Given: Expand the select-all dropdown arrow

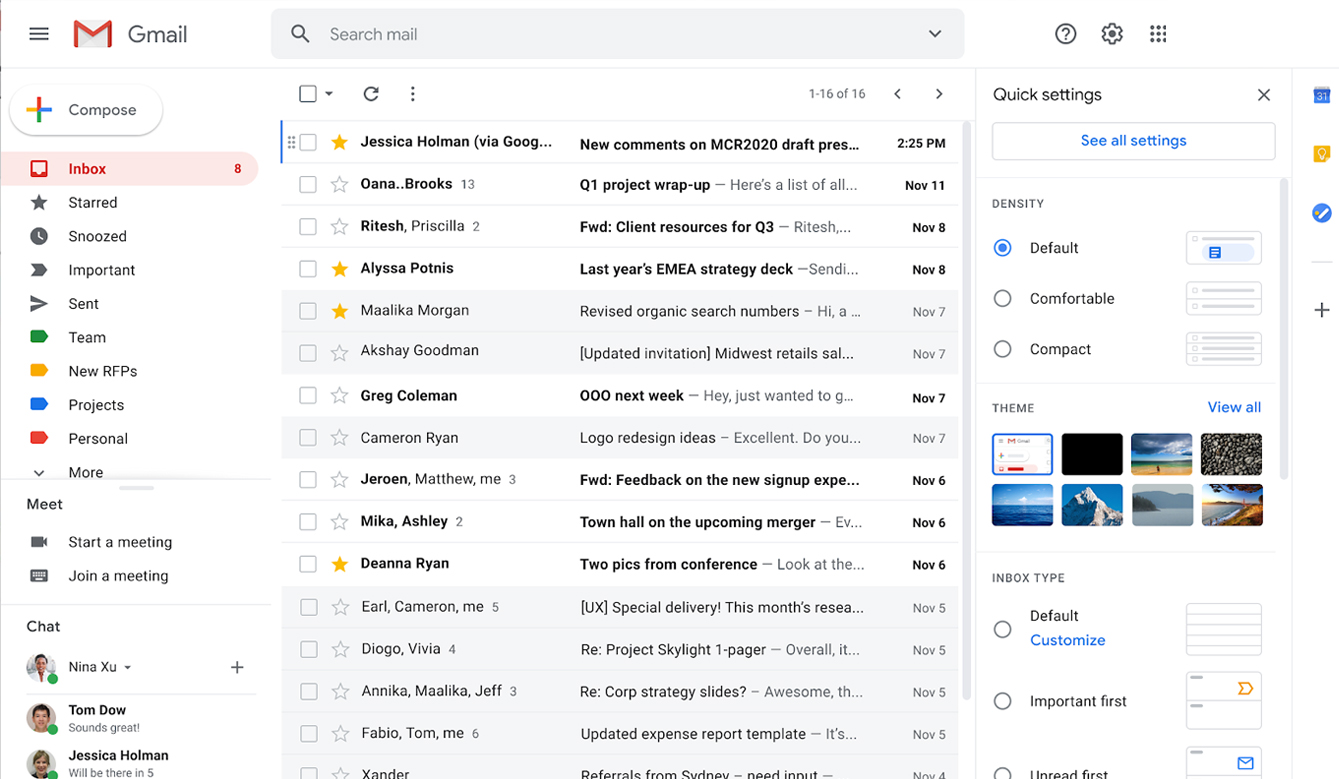Looking at the screenshot, I should (329, 94).
